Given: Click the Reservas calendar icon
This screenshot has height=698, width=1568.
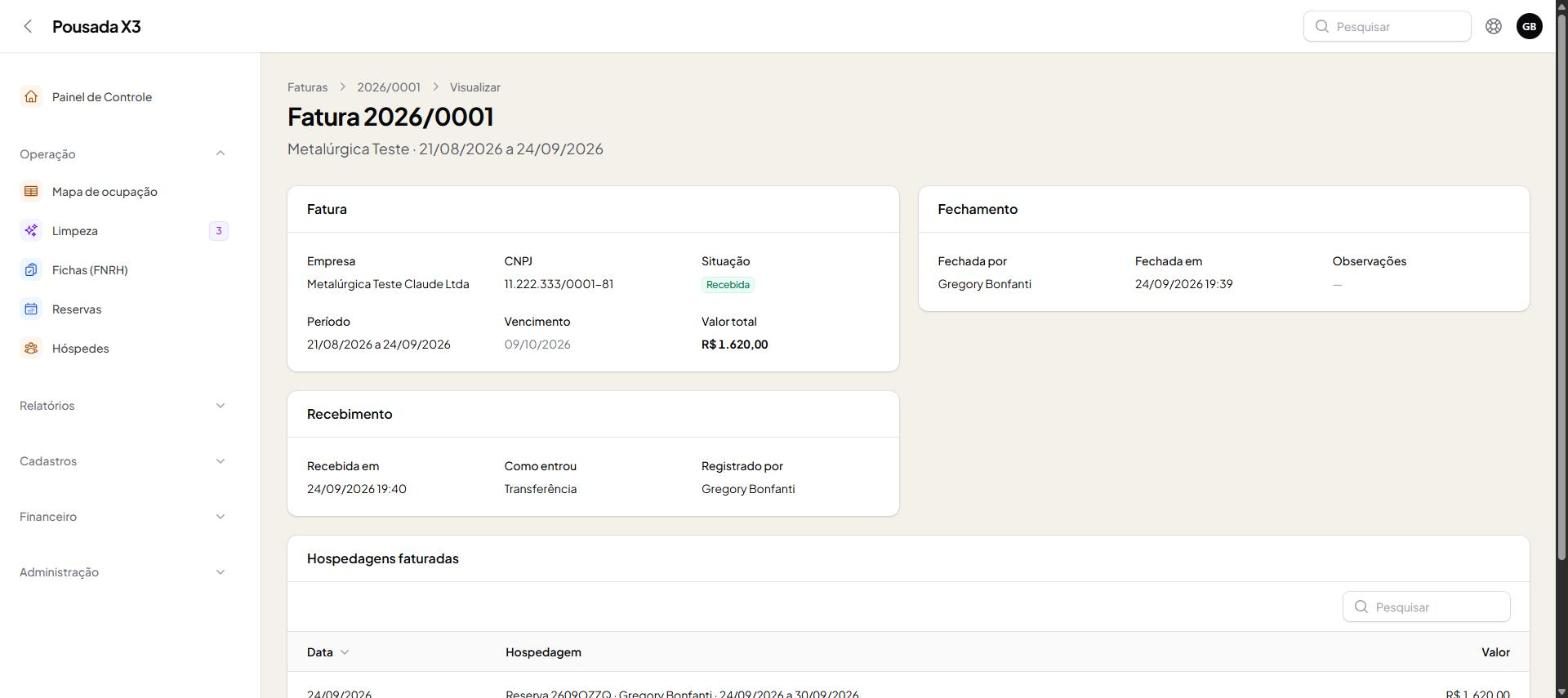Looking at the screenshot, I should pos(31,309).
